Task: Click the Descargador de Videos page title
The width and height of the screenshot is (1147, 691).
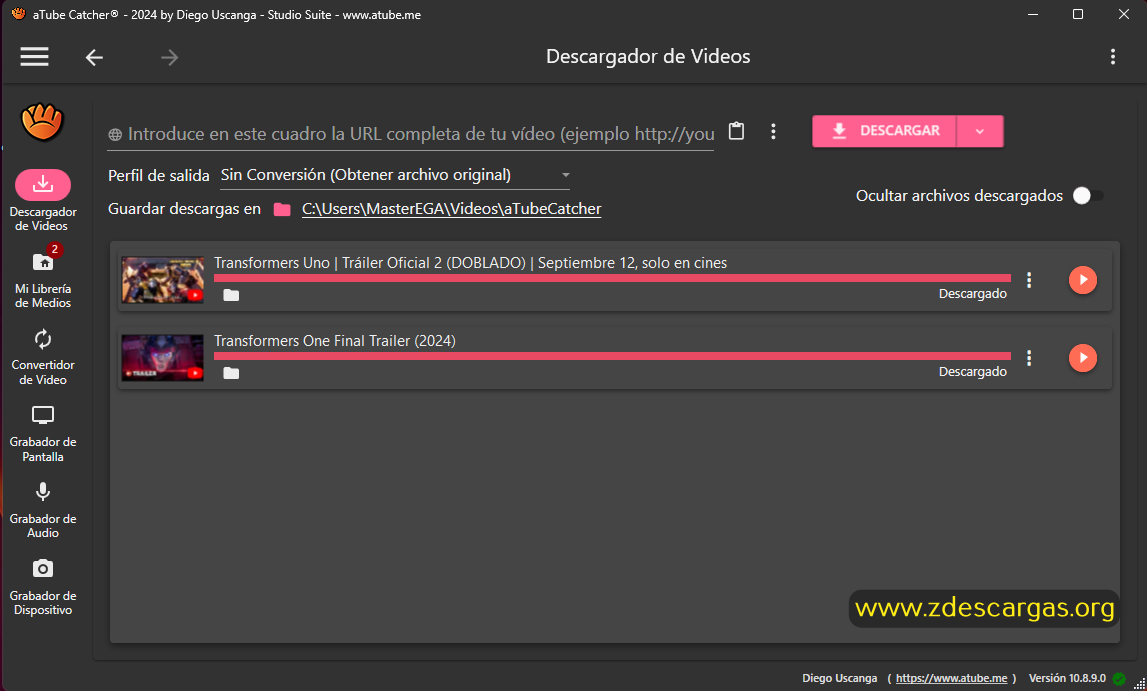Action: 648,57
